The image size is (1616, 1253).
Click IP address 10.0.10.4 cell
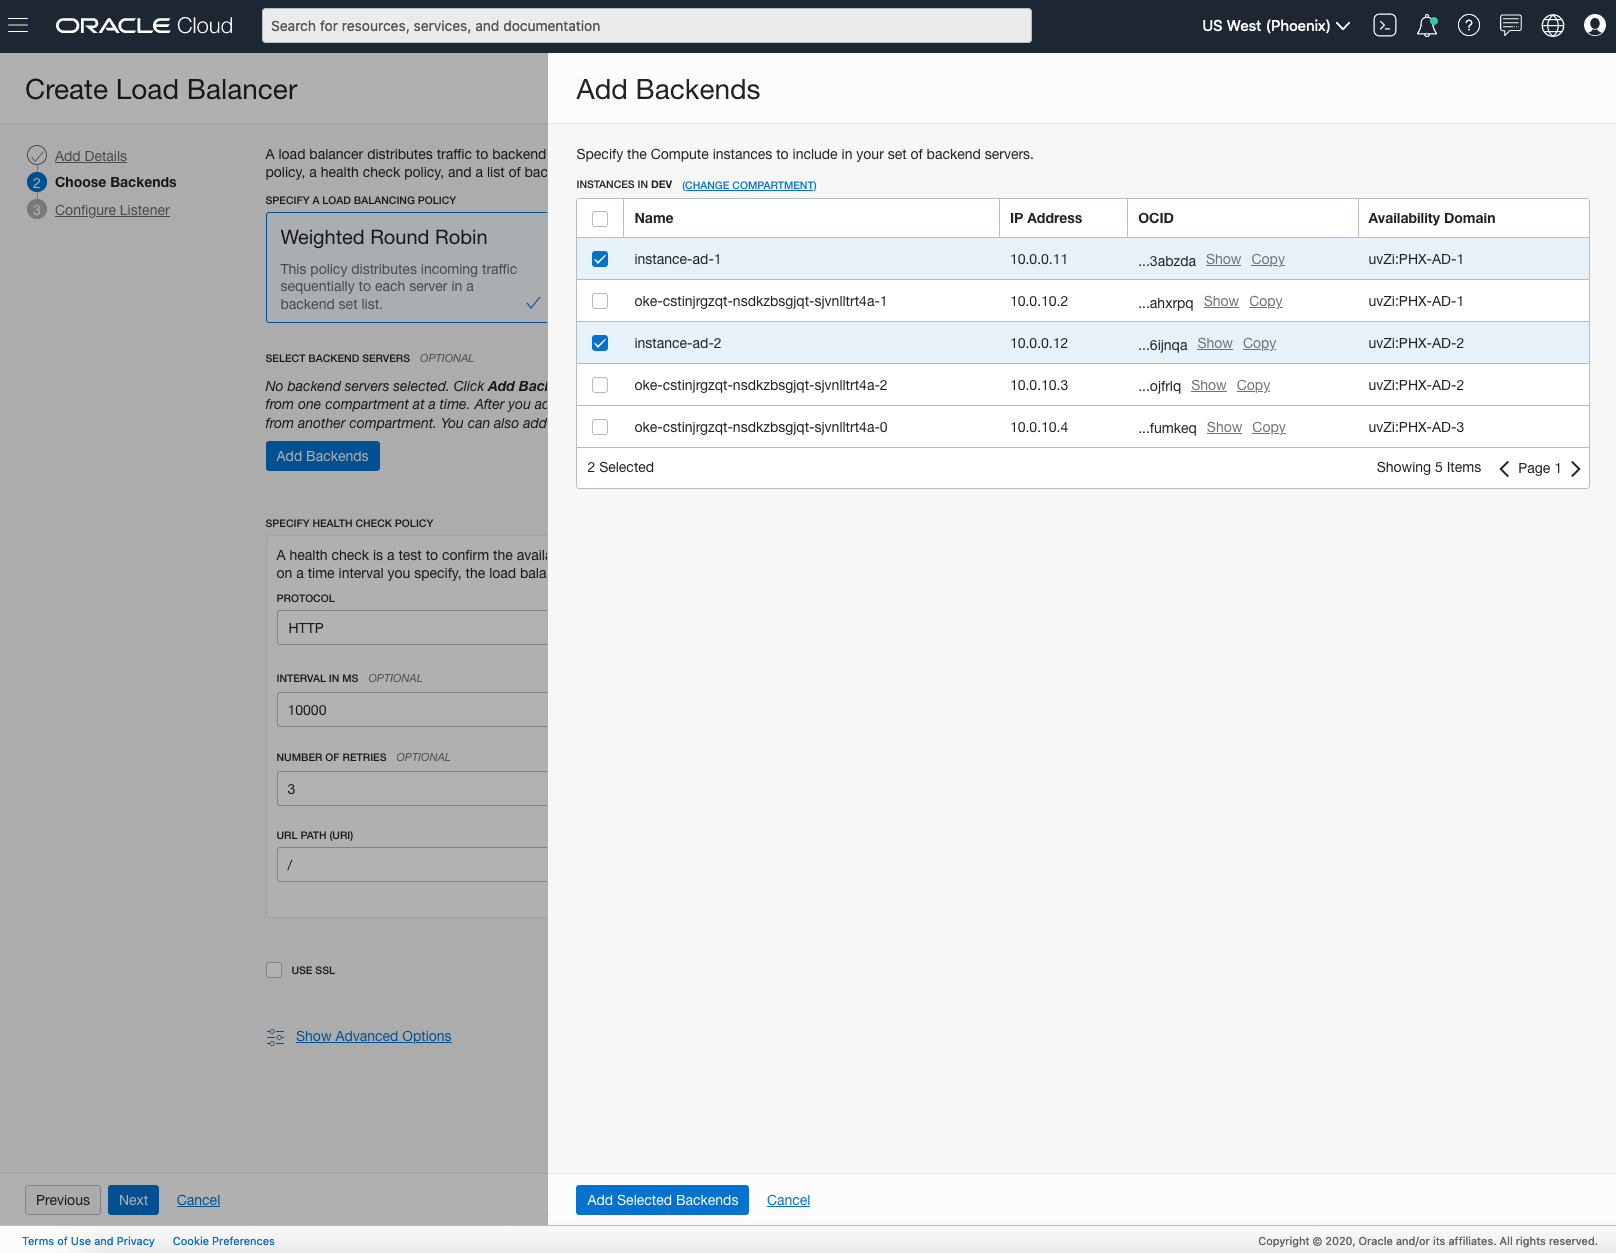pyautogui.click(x=1039, y=427)
